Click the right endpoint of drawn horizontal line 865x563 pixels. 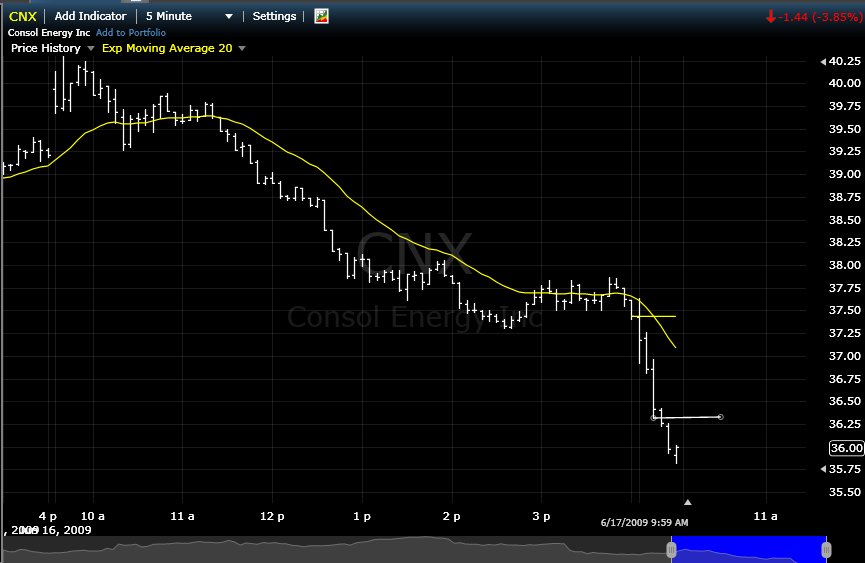(720, 417)
